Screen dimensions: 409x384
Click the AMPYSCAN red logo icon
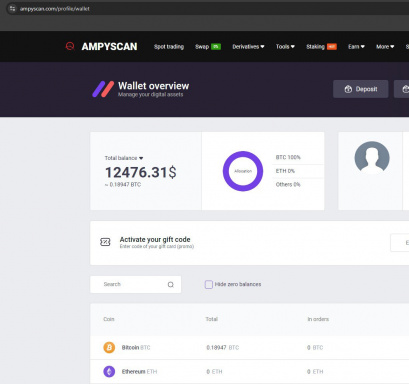coord(70,46)
